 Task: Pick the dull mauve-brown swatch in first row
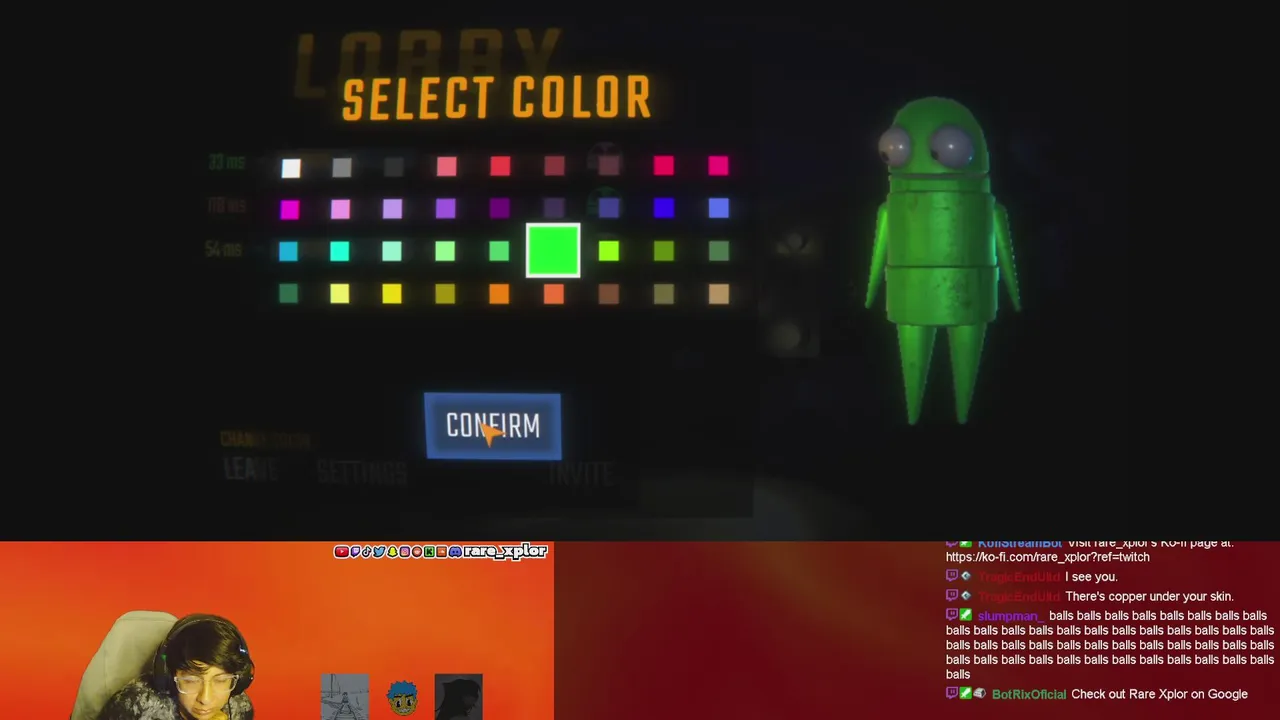609,166
